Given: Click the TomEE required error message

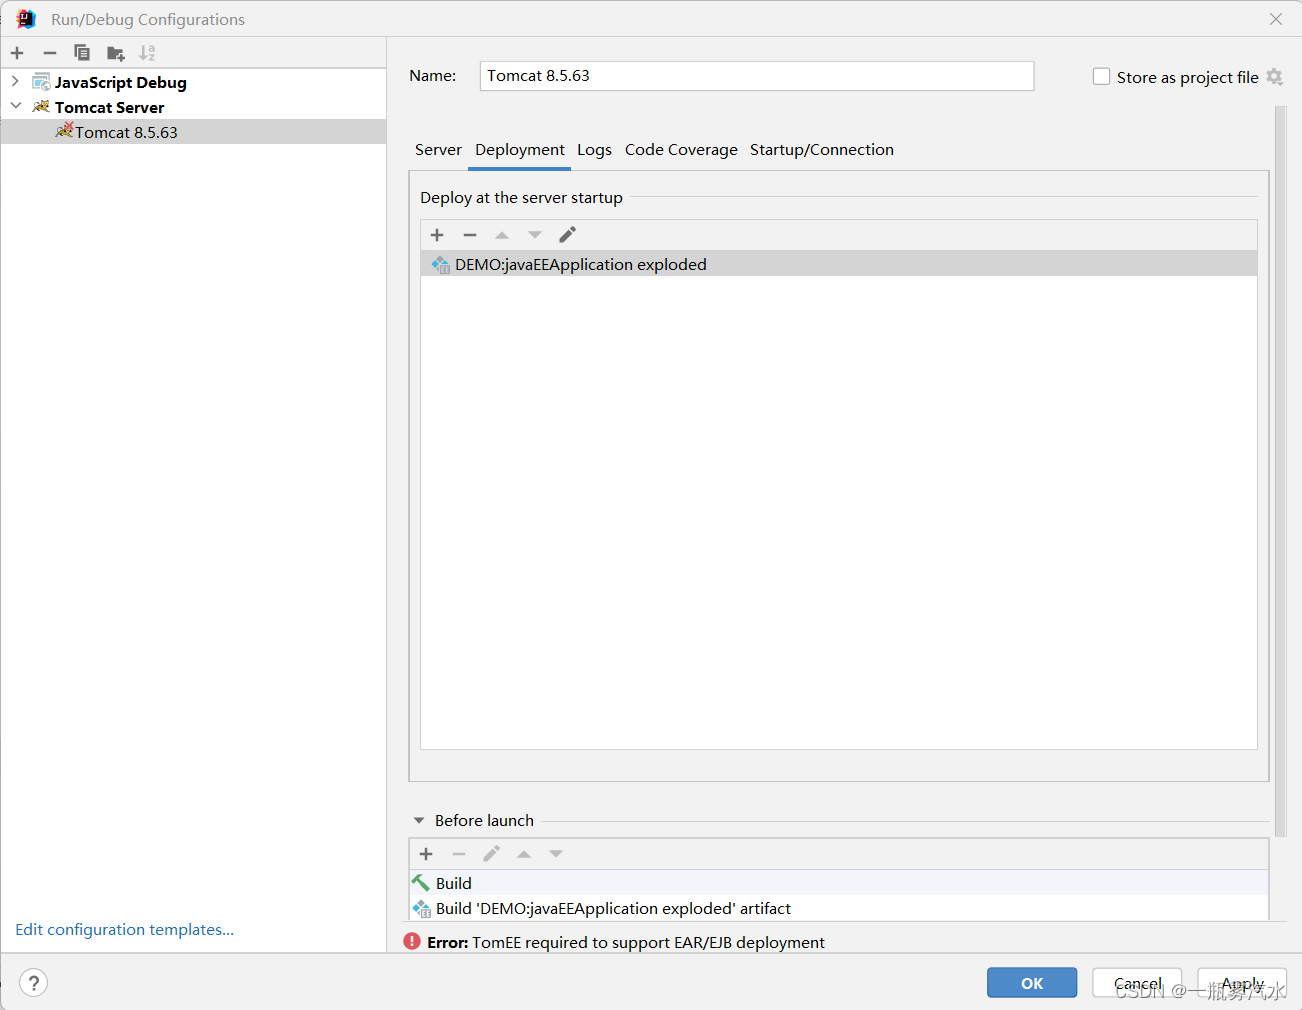Looking at the screenshot, I should point(626,942).
